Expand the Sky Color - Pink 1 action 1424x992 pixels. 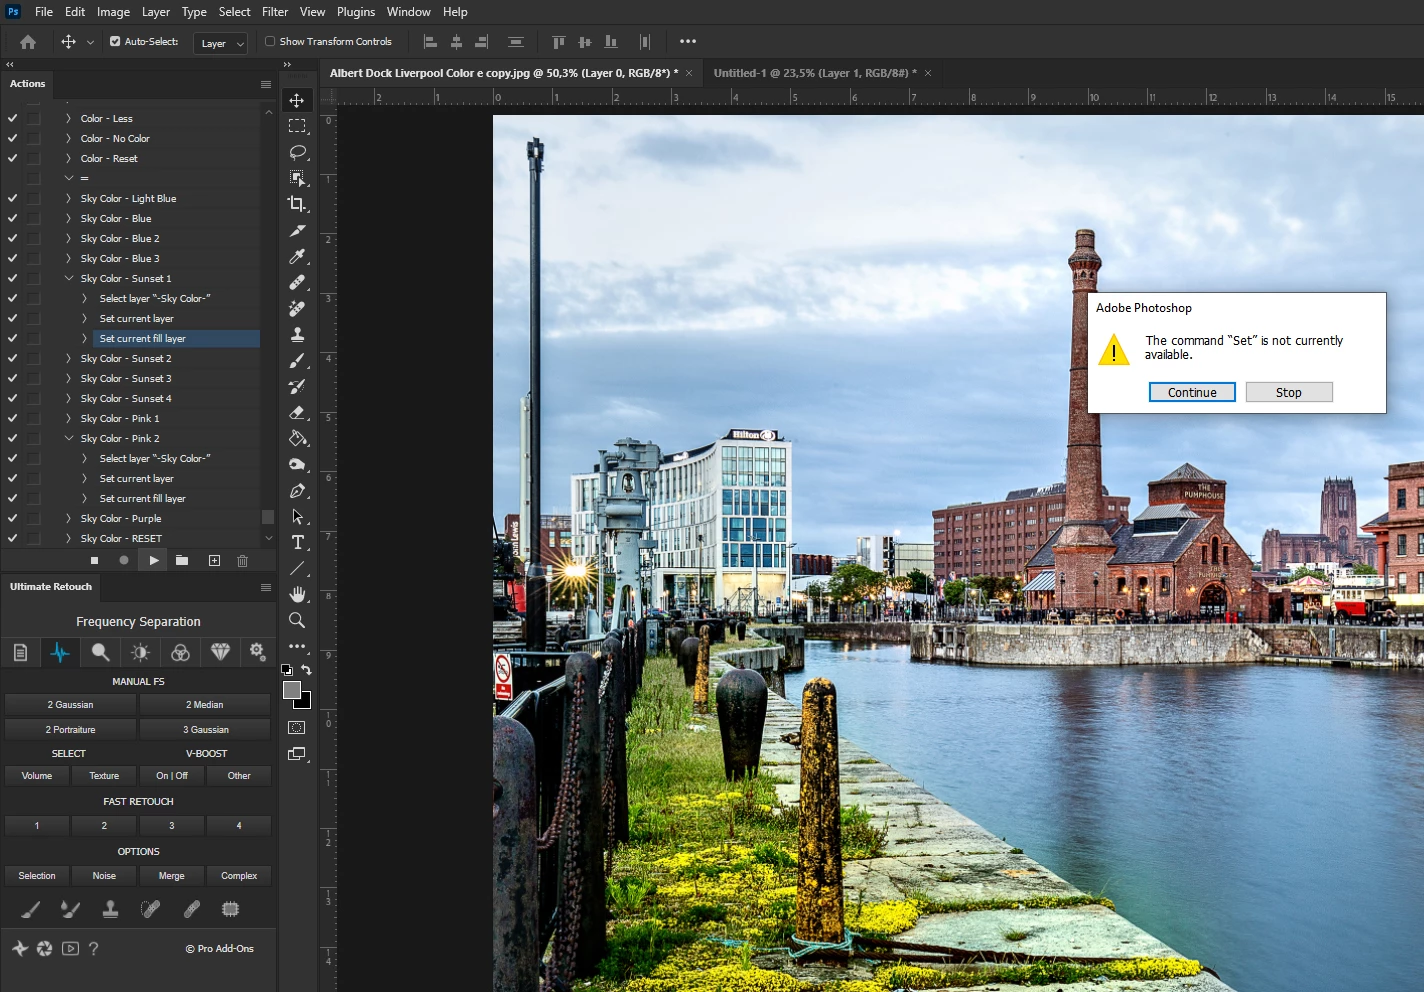click(x=69, y=418)
